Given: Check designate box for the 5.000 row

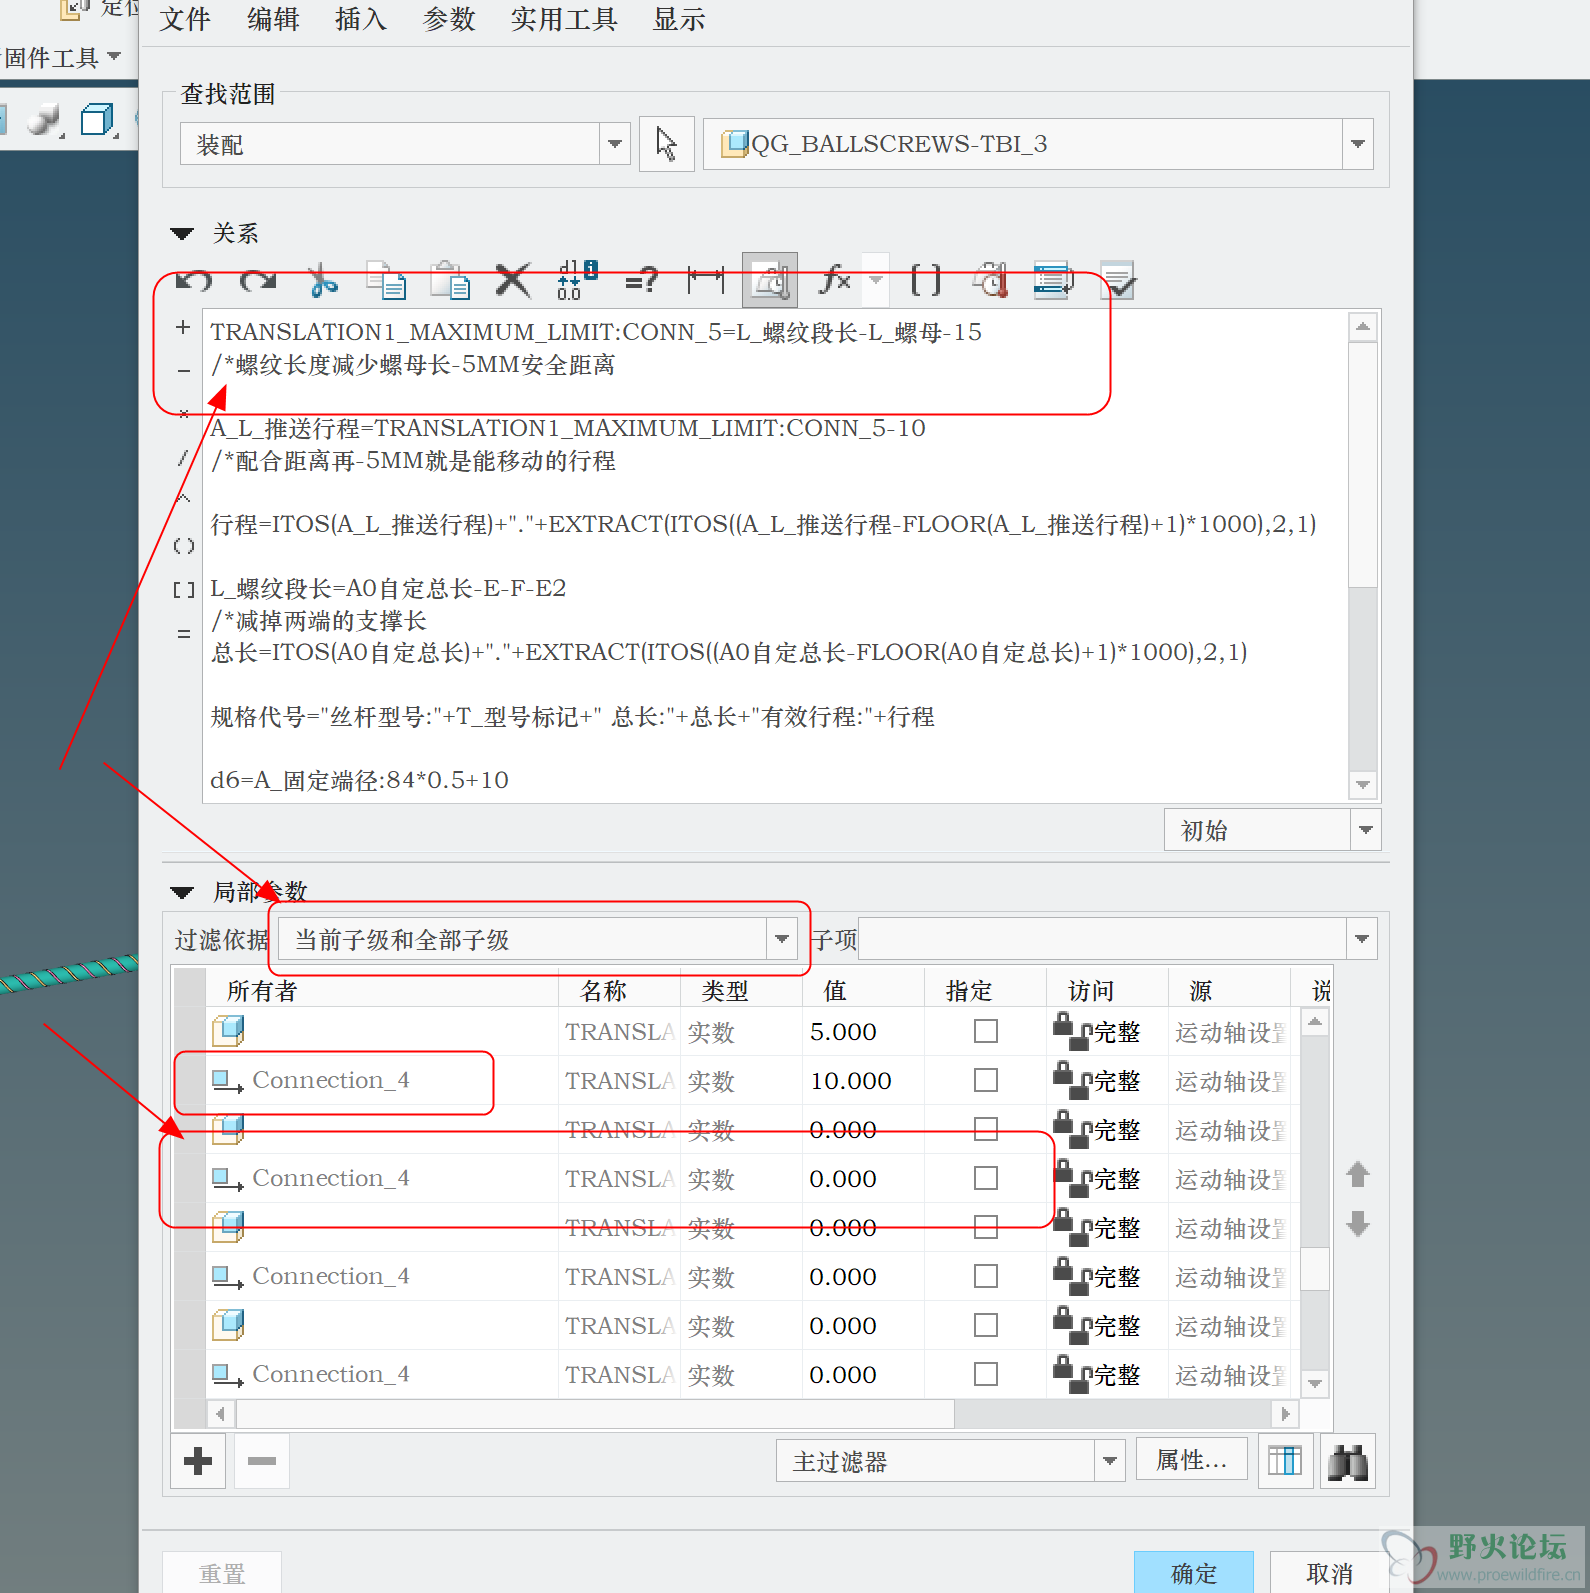Looking at the screenshot, I should coord(986,1031).
